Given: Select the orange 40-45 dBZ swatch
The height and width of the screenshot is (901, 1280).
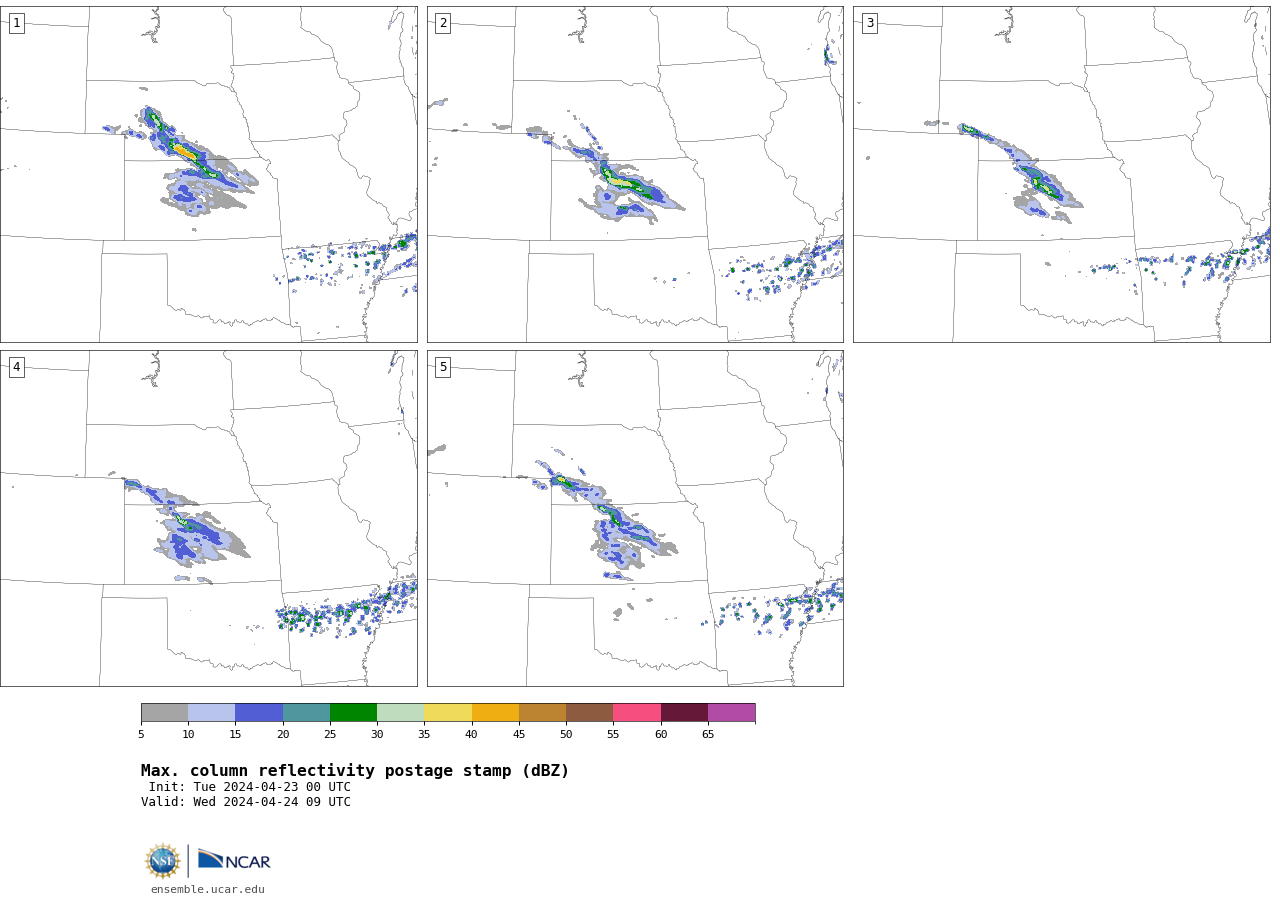Looking at the screenshot, I should pos(495,713).
